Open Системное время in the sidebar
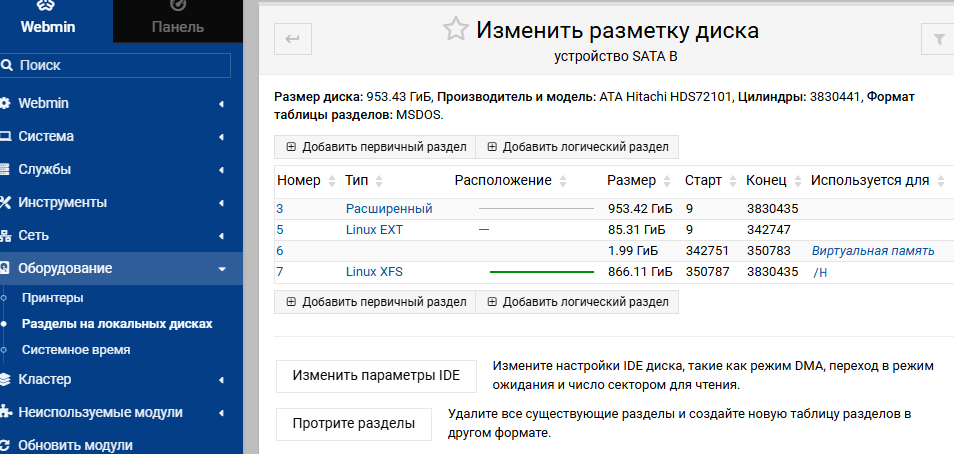 (76, 350)
